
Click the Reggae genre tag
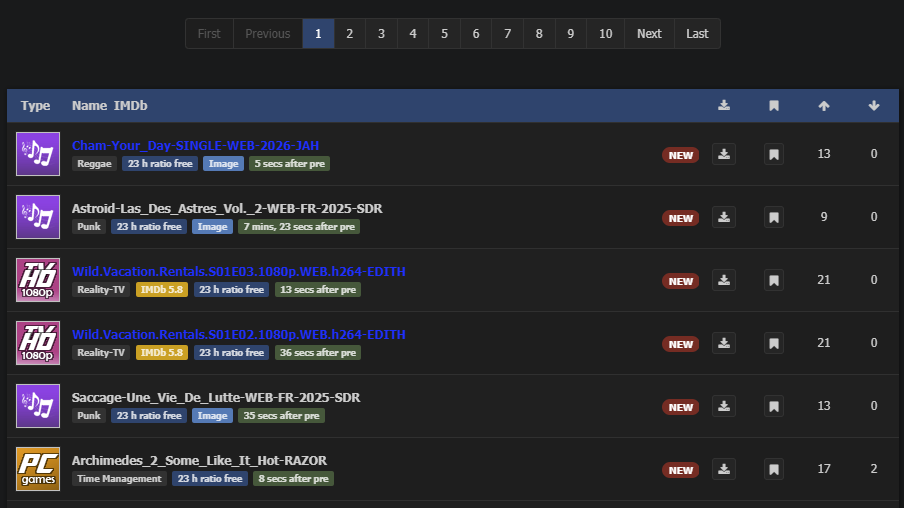point(94,164)
